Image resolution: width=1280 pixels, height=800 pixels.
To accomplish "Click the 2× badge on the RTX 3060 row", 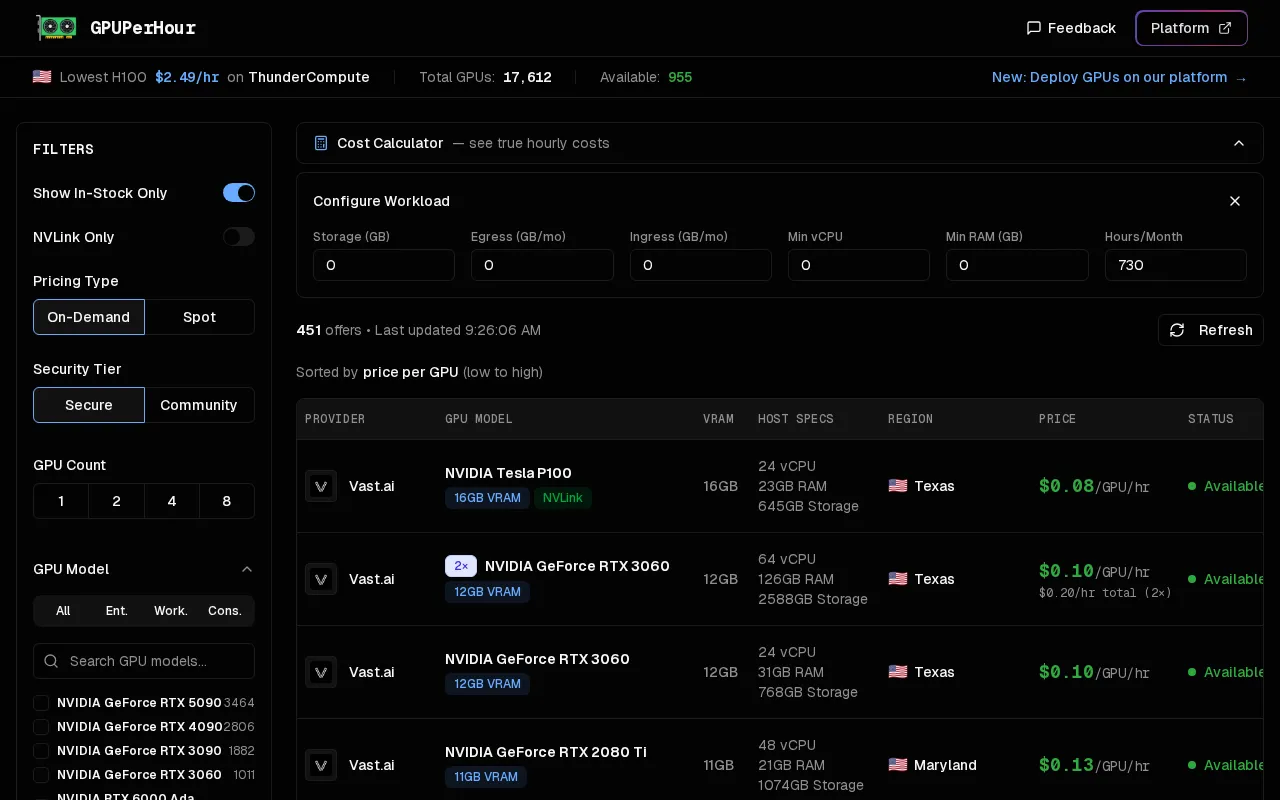I will click(x=461, y=566).
